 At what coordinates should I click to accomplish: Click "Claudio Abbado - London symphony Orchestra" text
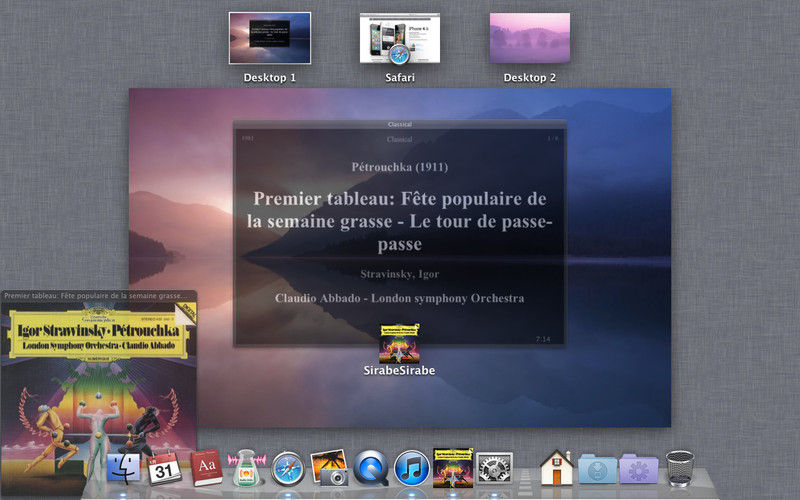click(399, 298)
